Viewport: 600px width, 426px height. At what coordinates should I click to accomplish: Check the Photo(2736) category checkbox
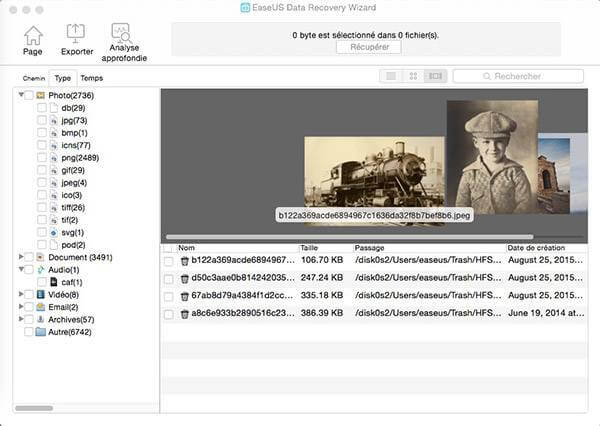pos(29,95)
